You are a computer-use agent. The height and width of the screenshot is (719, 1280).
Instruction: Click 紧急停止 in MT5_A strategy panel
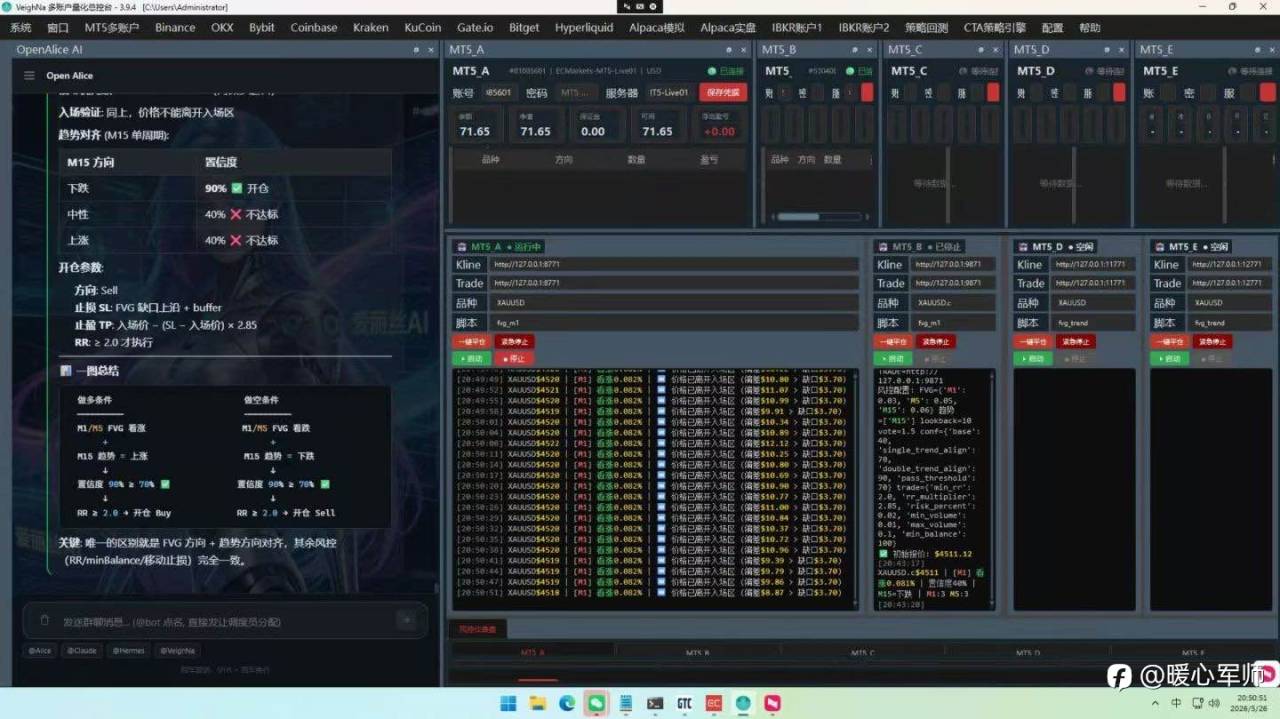click(x=514, y=341)
